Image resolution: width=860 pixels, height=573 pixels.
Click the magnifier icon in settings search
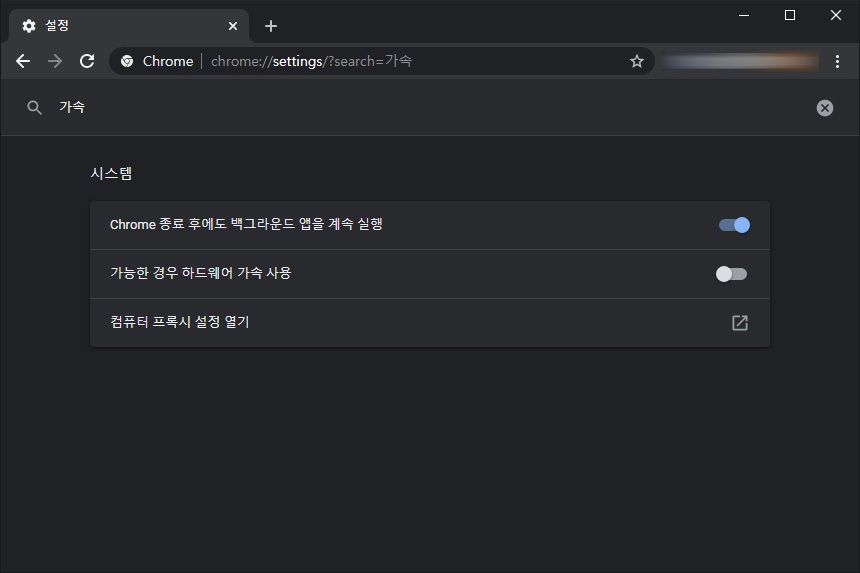click(x=34, y=107)
